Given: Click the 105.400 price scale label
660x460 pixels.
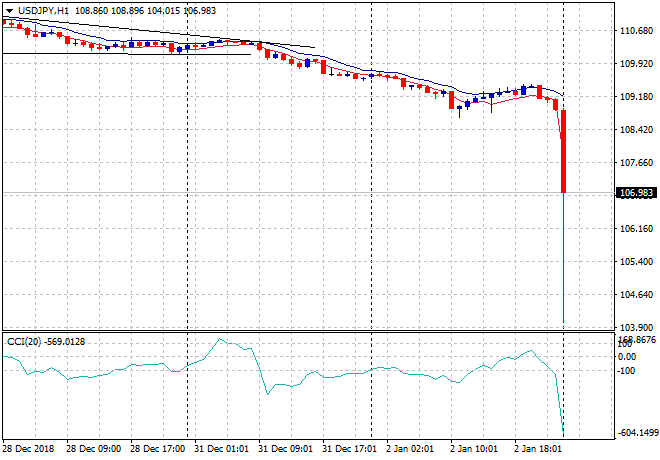Looking at the screenshot, I should (x=638, y=262).
